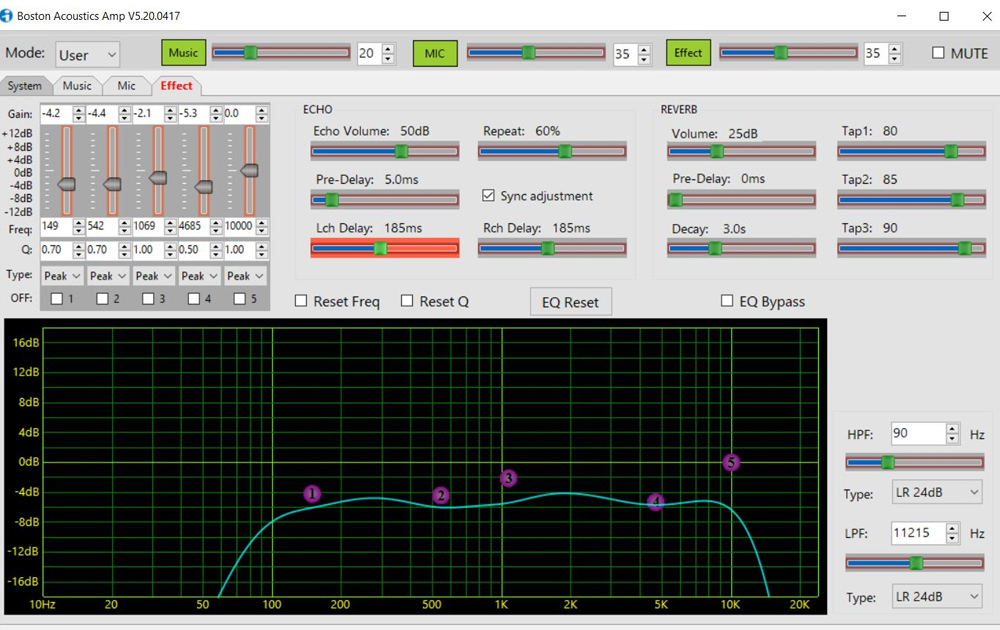The image size is (1000, 630).
Task: Click band 1 Gain field showing -4.2
Action: (56, 114)
